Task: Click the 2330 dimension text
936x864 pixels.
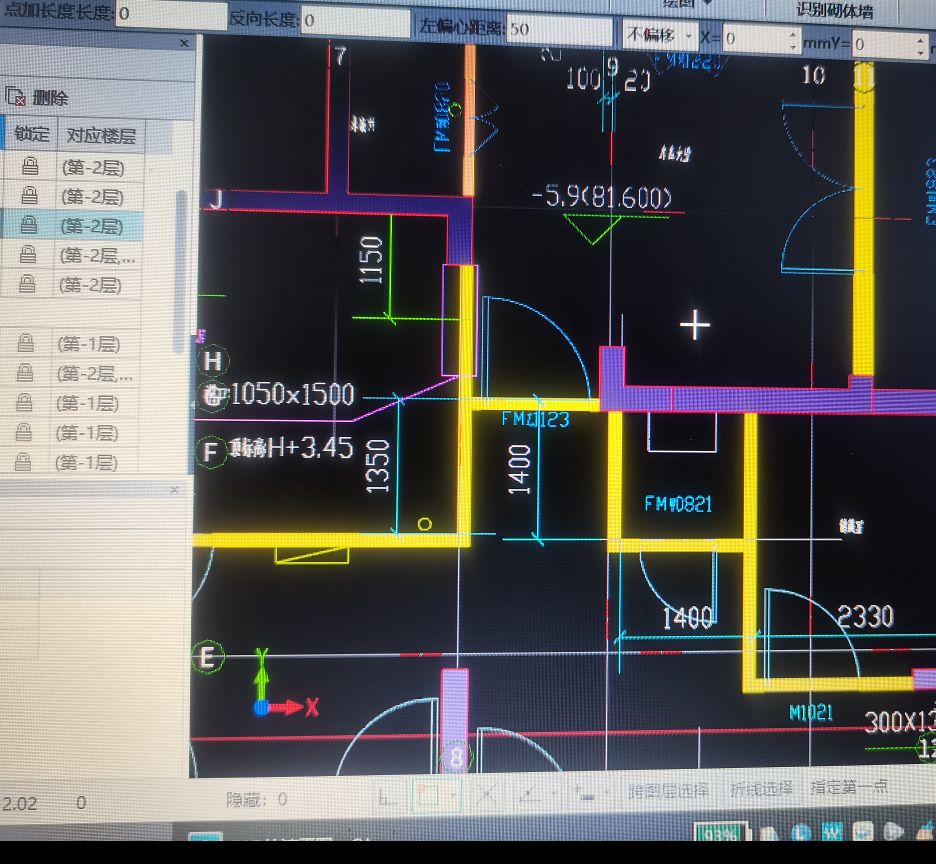Action: (x=865, y=616)
